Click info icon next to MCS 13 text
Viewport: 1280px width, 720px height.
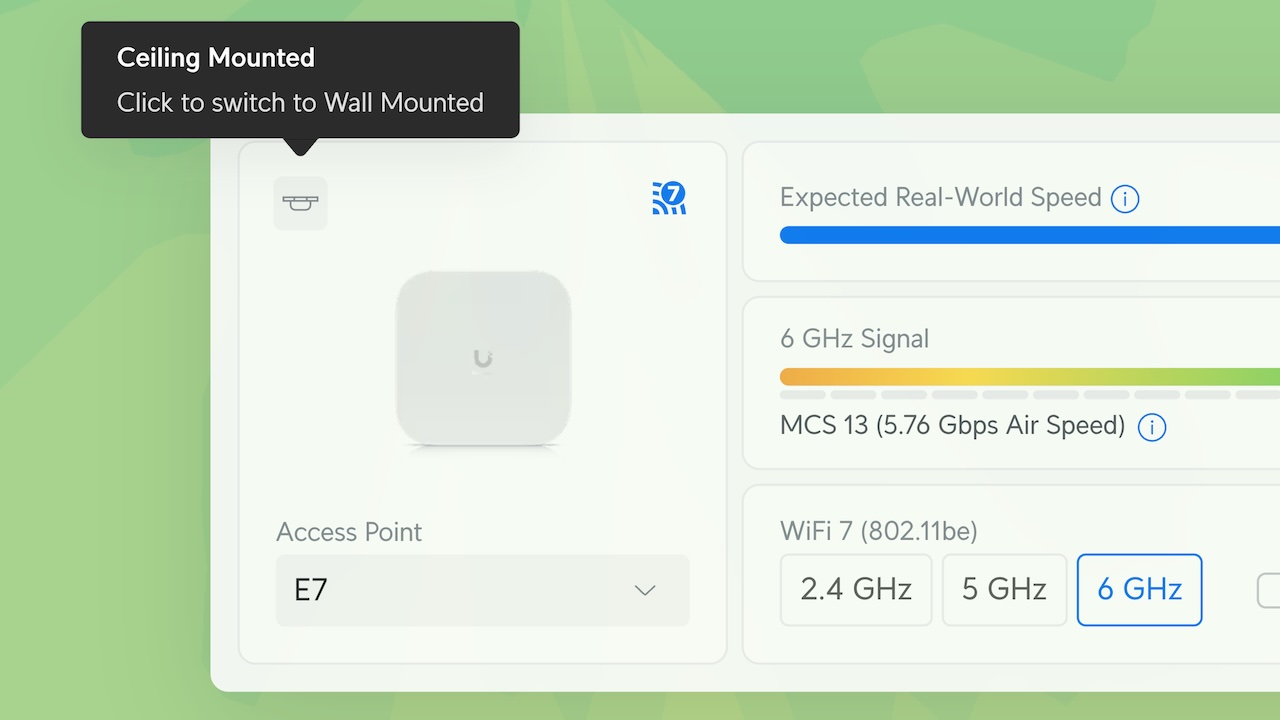pyautogui.click(x=1152, y=428)
